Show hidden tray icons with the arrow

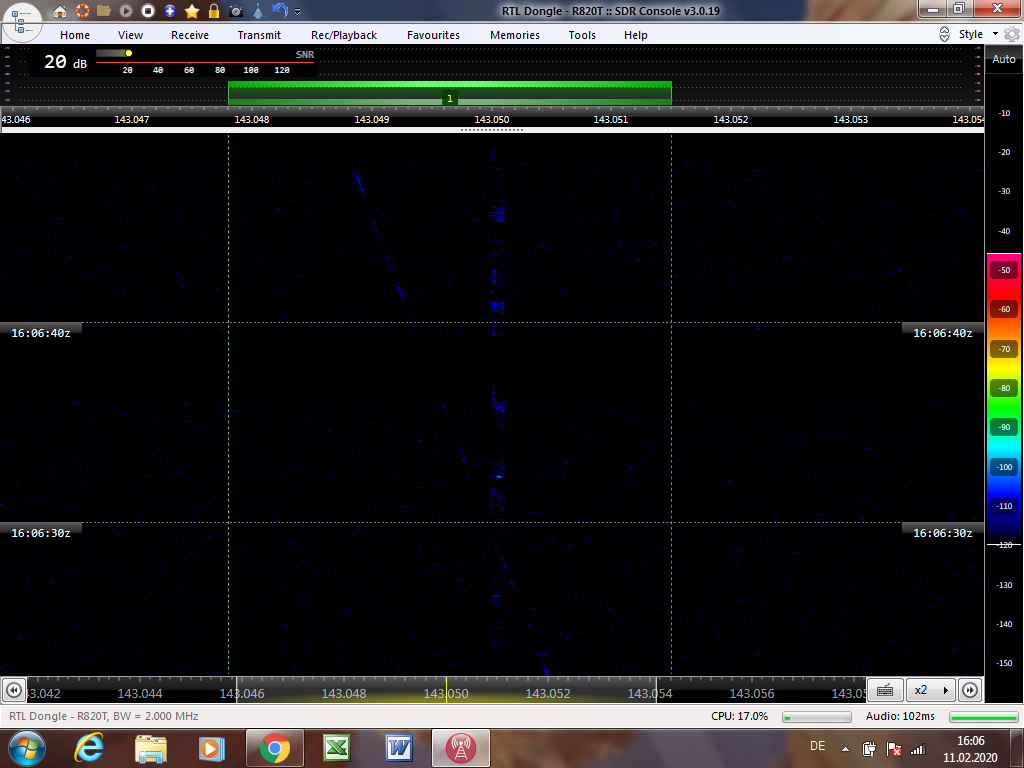coord(845,749)
